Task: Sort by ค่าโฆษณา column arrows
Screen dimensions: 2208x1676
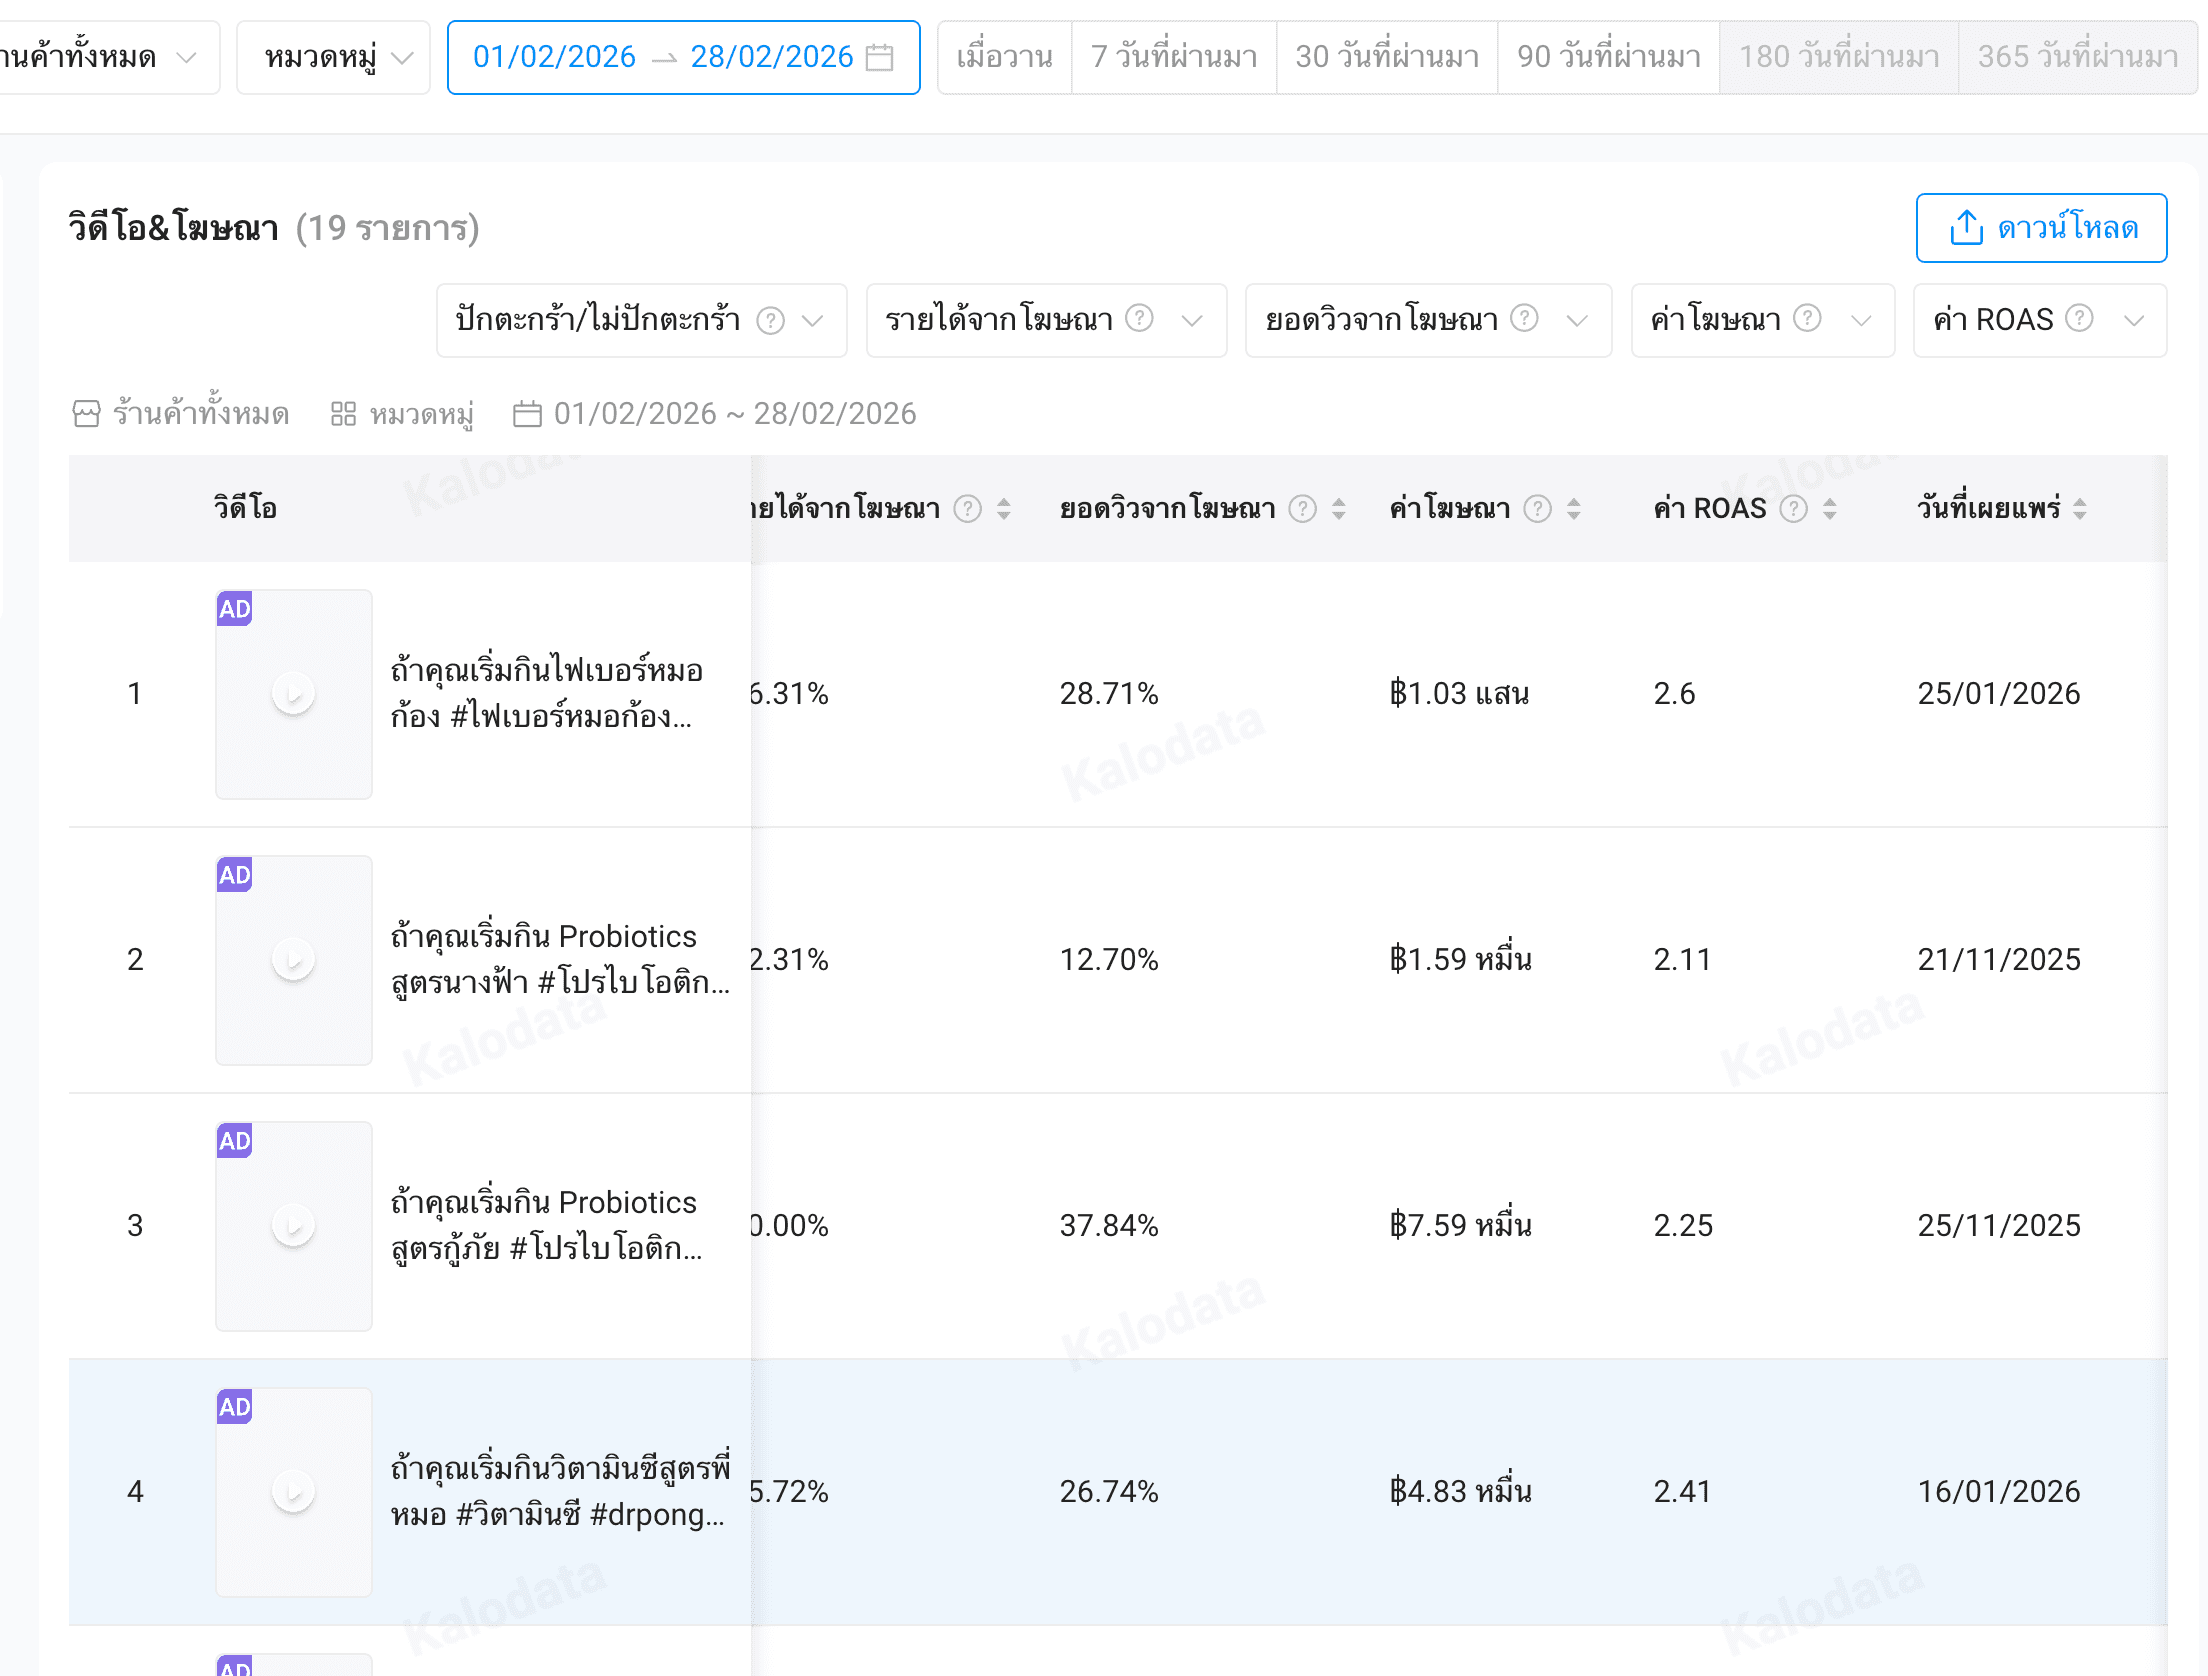Action: point(1574,509)
